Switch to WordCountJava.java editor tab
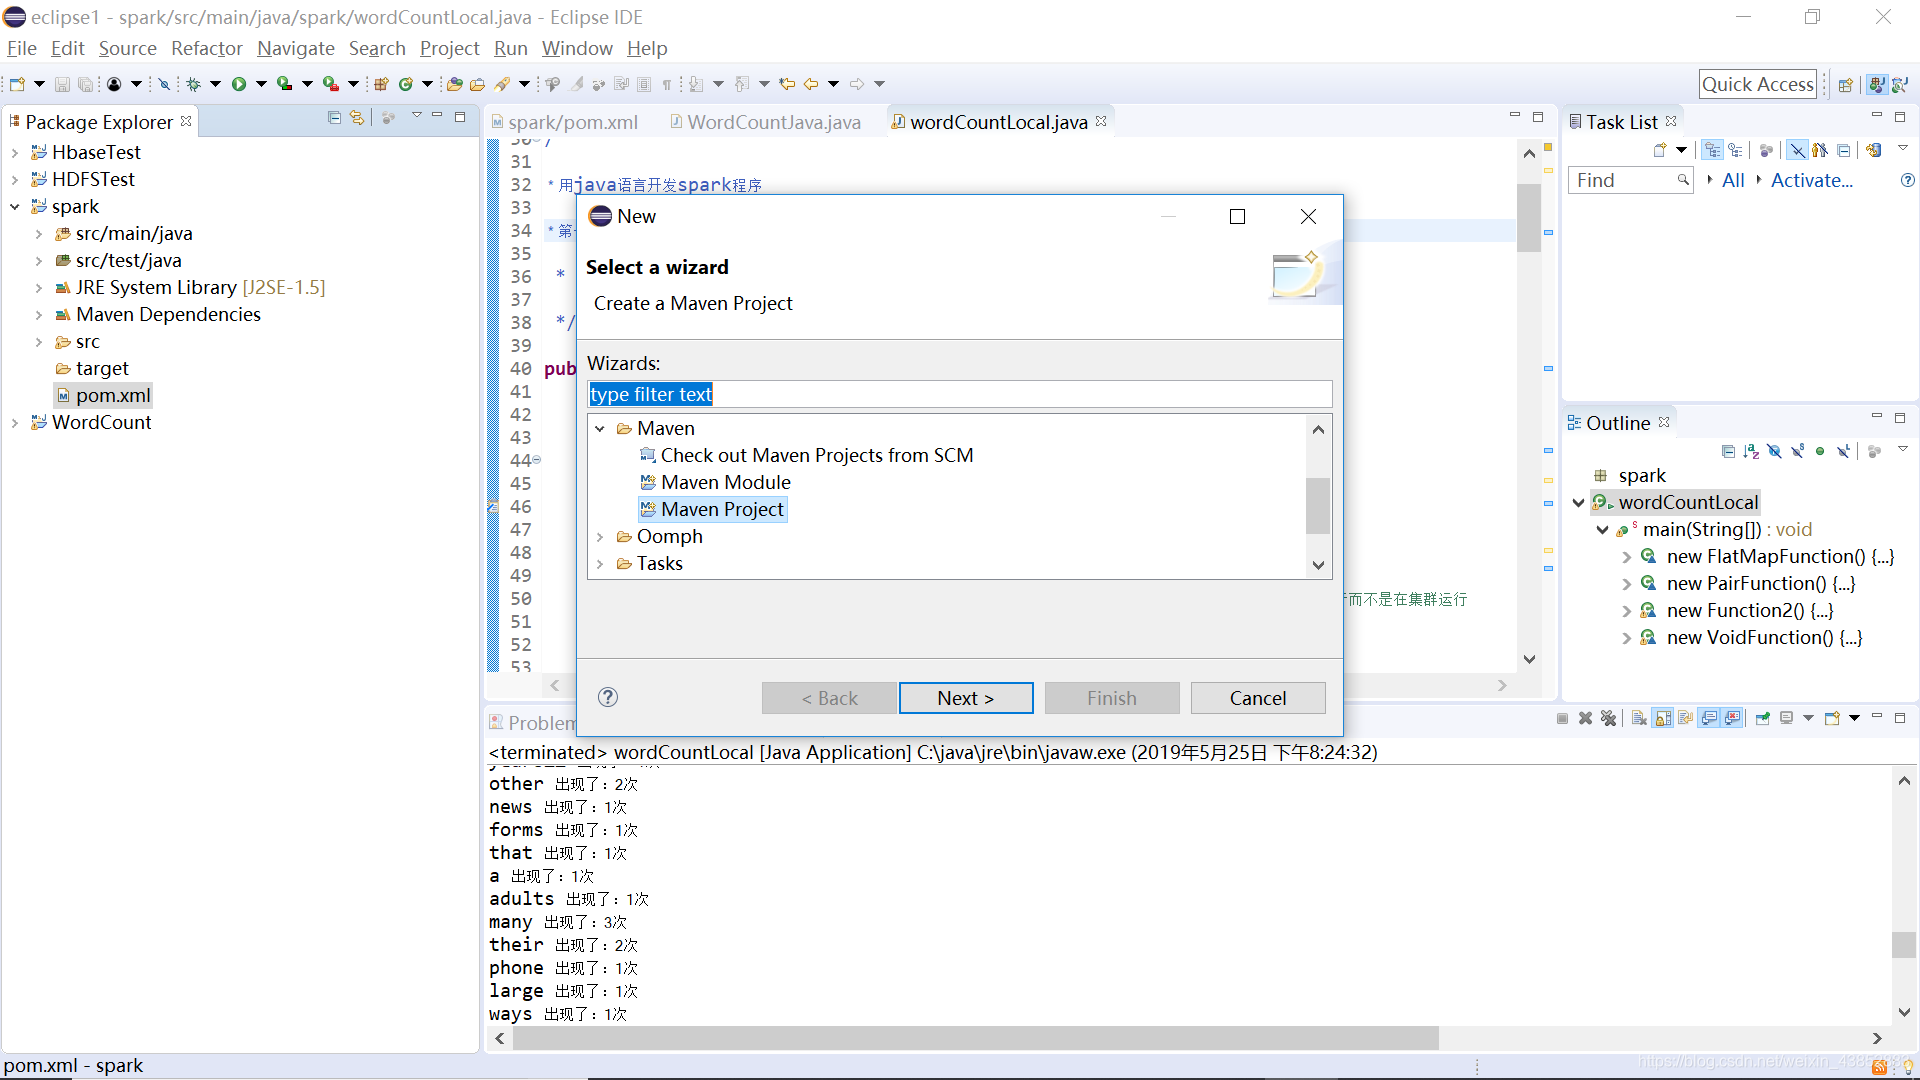Viewport: 1920px width, 1080px height. [765, 122]
